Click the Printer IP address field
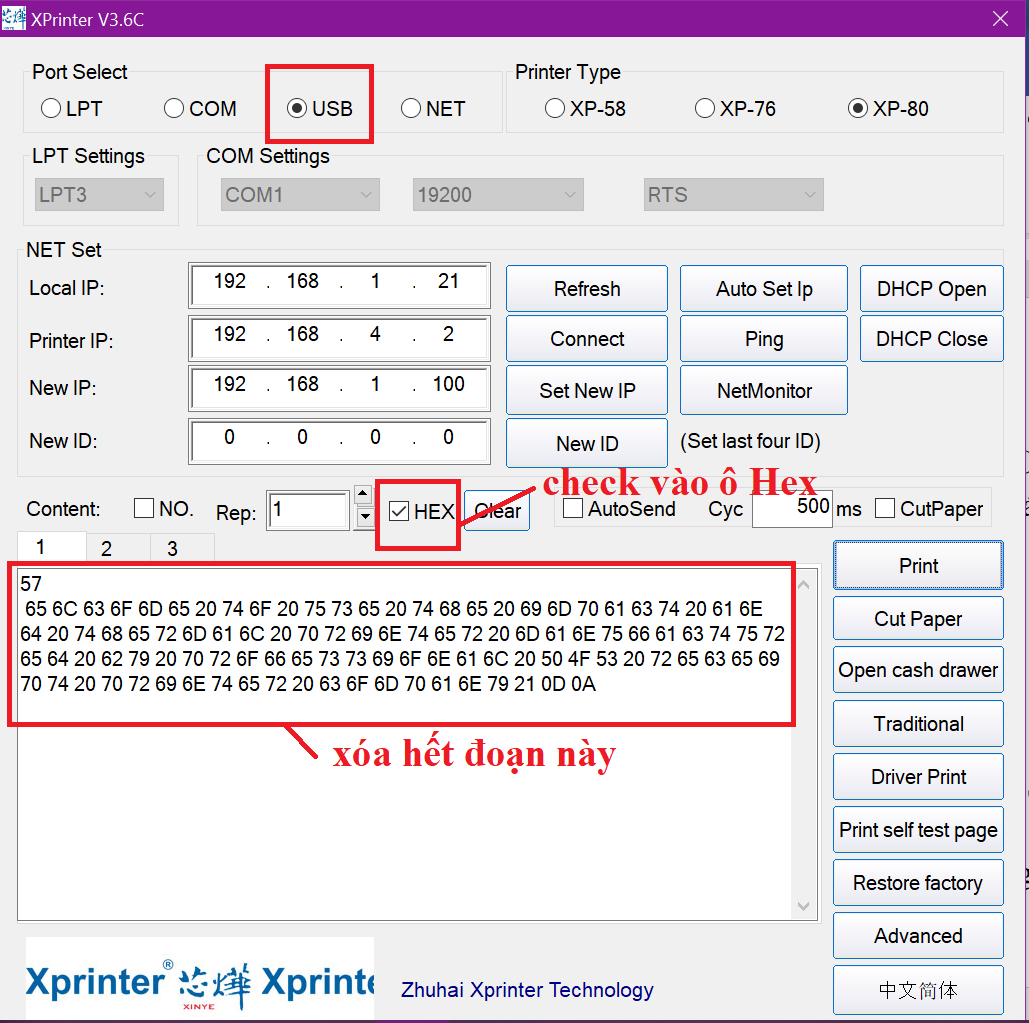The width and height of the screenshot is (1029, 1023). pyautogui.click(x=339, y=339)
